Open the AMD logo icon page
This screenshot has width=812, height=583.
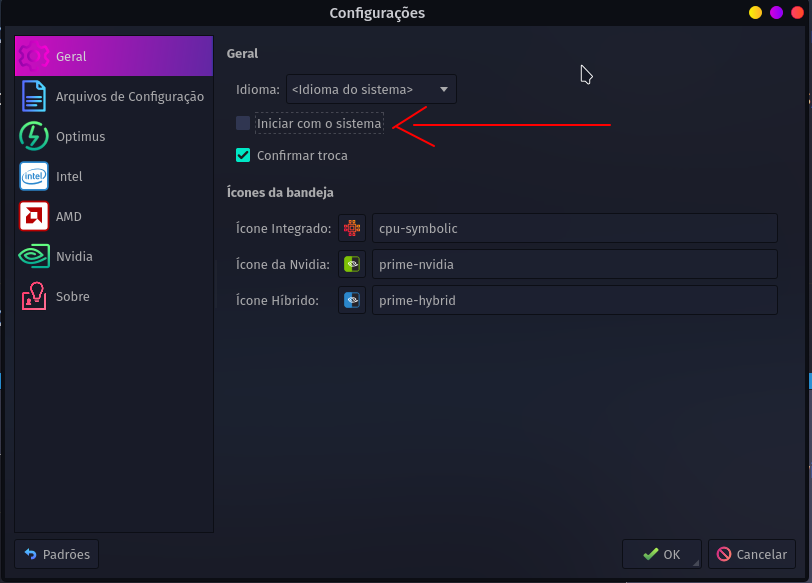pyautogui.click(x=34, y=216)
